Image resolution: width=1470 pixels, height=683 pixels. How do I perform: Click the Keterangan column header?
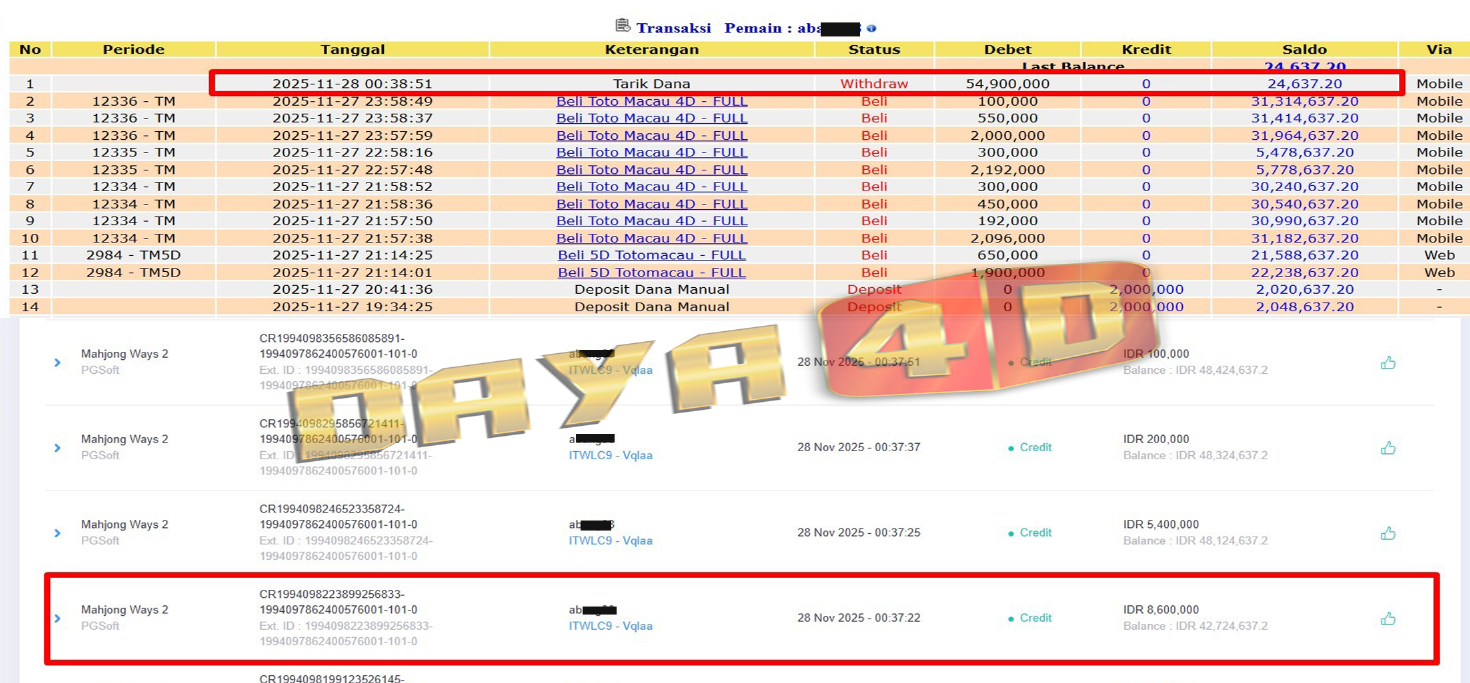[x=652, y=49]
